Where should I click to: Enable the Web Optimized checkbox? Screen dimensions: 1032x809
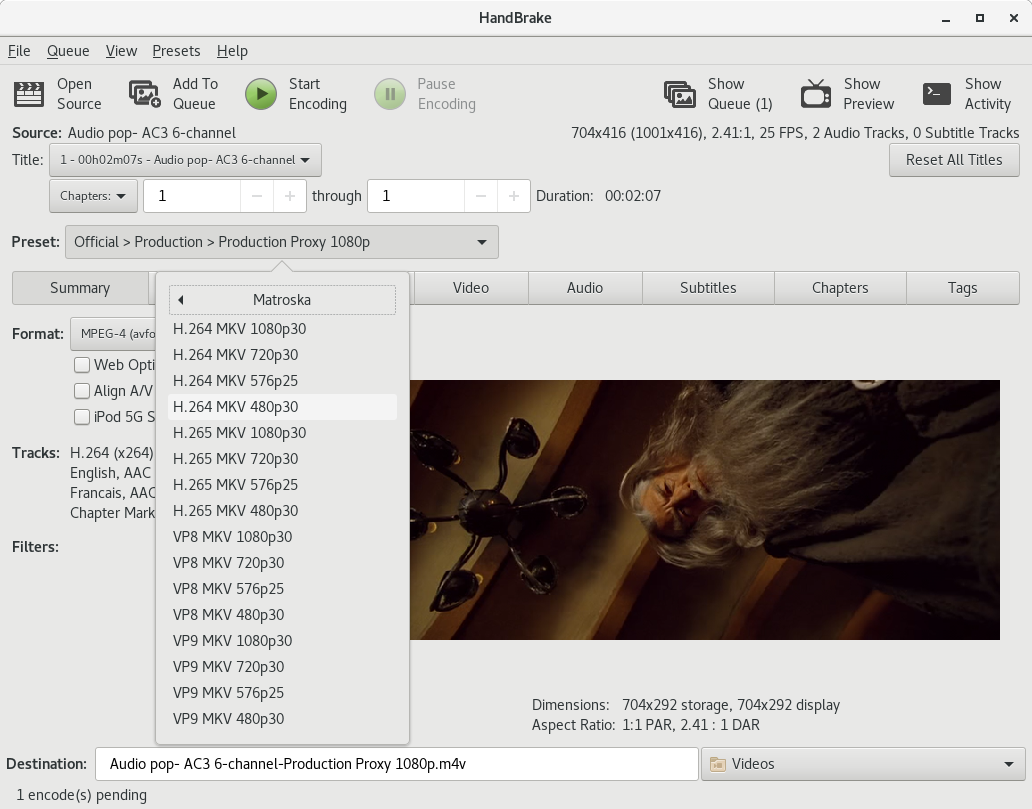pos(82,365)
